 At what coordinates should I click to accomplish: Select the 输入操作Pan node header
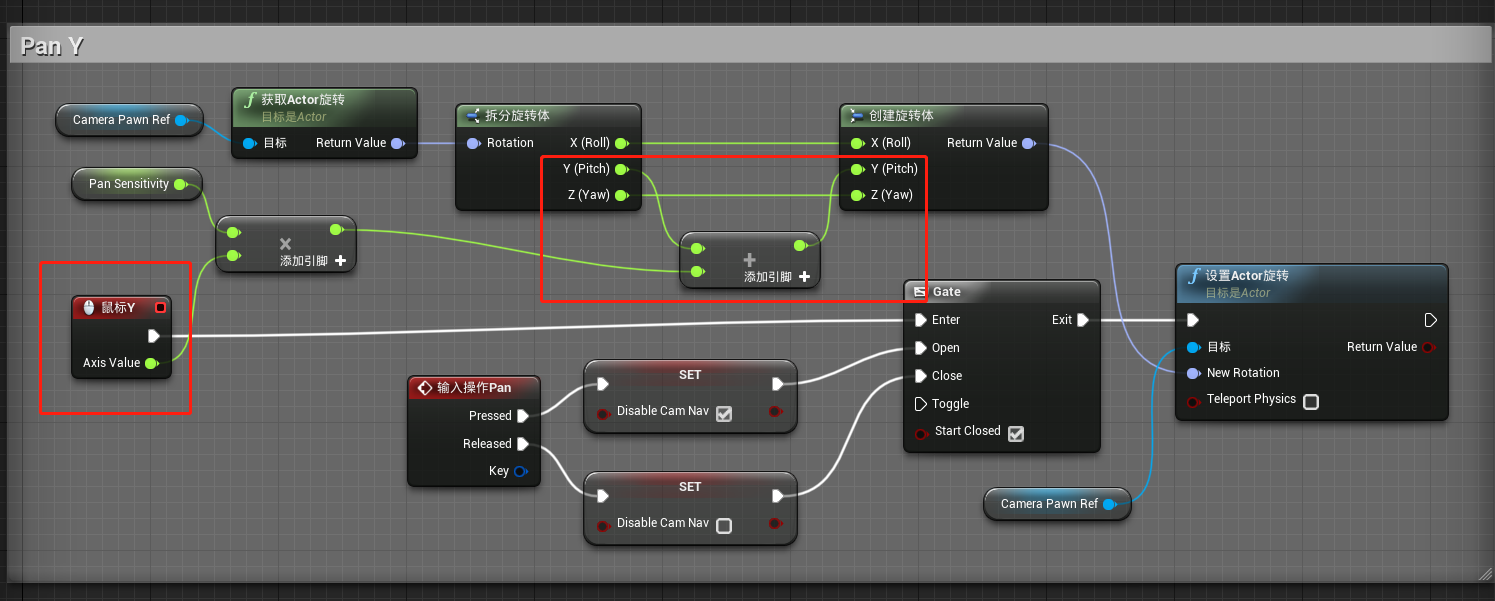coord(474,387)
